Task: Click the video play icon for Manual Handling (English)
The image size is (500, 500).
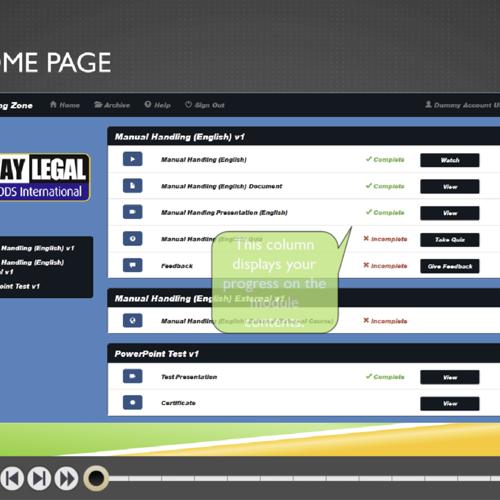Action: click(x=132, y=159)
